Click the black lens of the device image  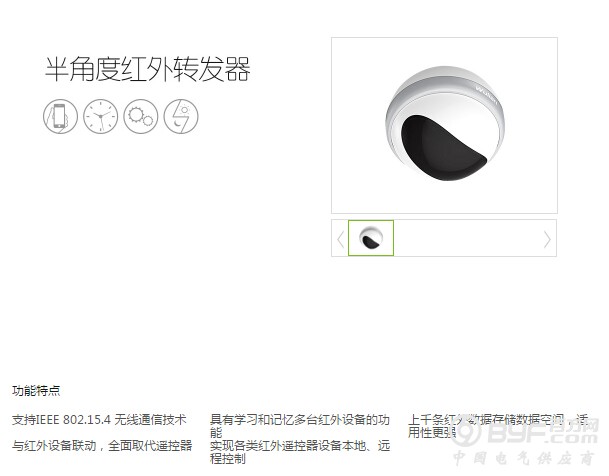pos(441,149)
